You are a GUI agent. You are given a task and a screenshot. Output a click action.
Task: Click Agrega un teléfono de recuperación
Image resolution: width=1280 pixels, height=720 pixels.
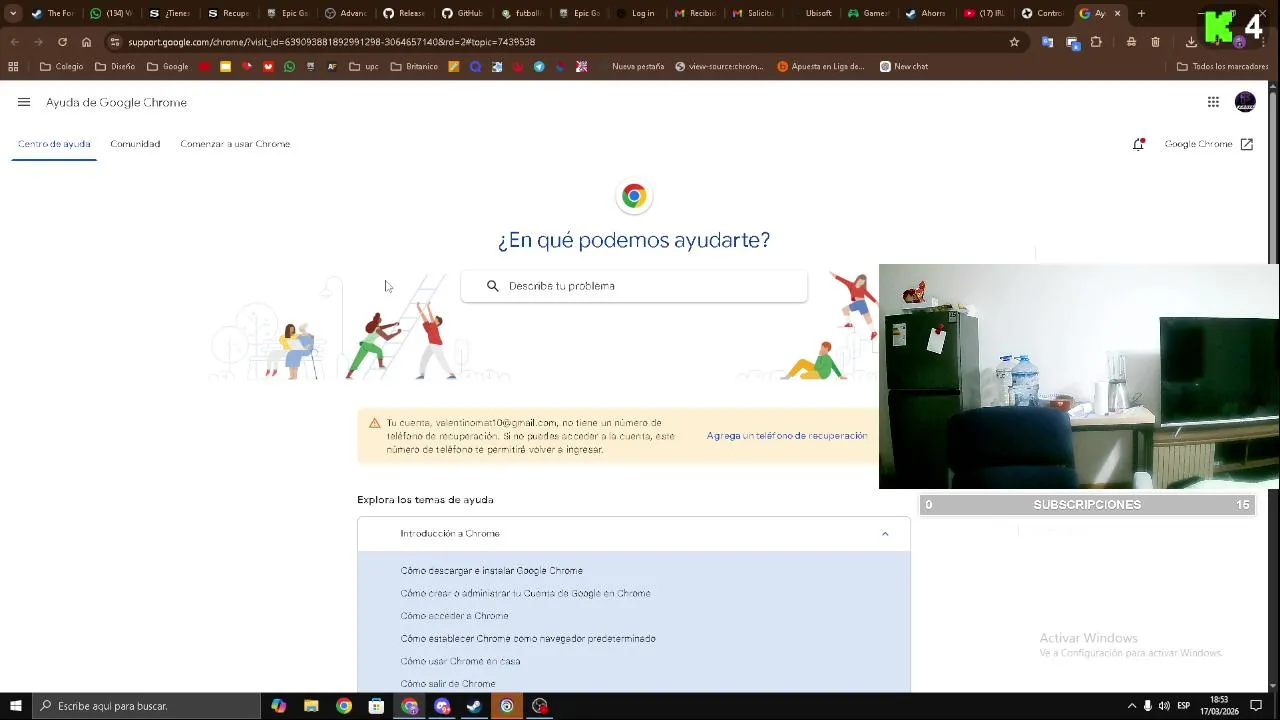[x=787, y=436]
